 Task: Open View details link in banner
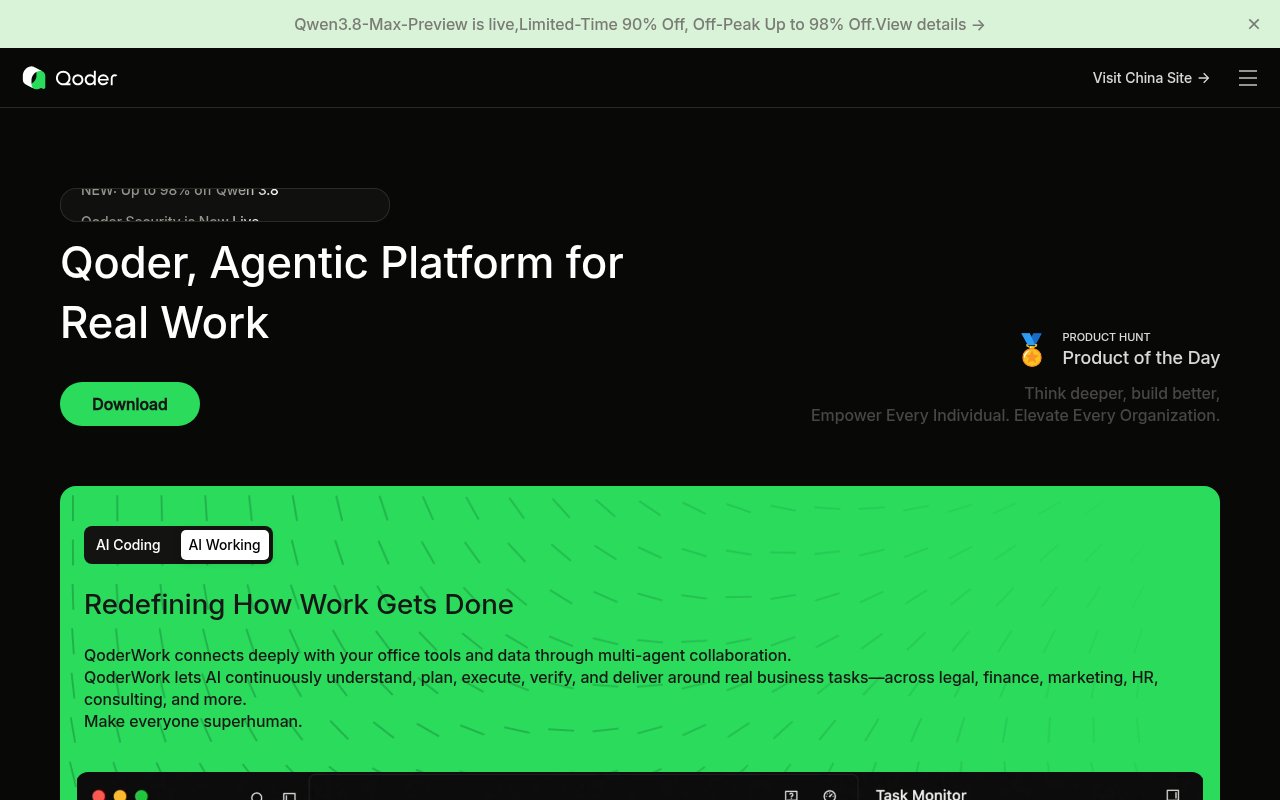coord(930,24)
